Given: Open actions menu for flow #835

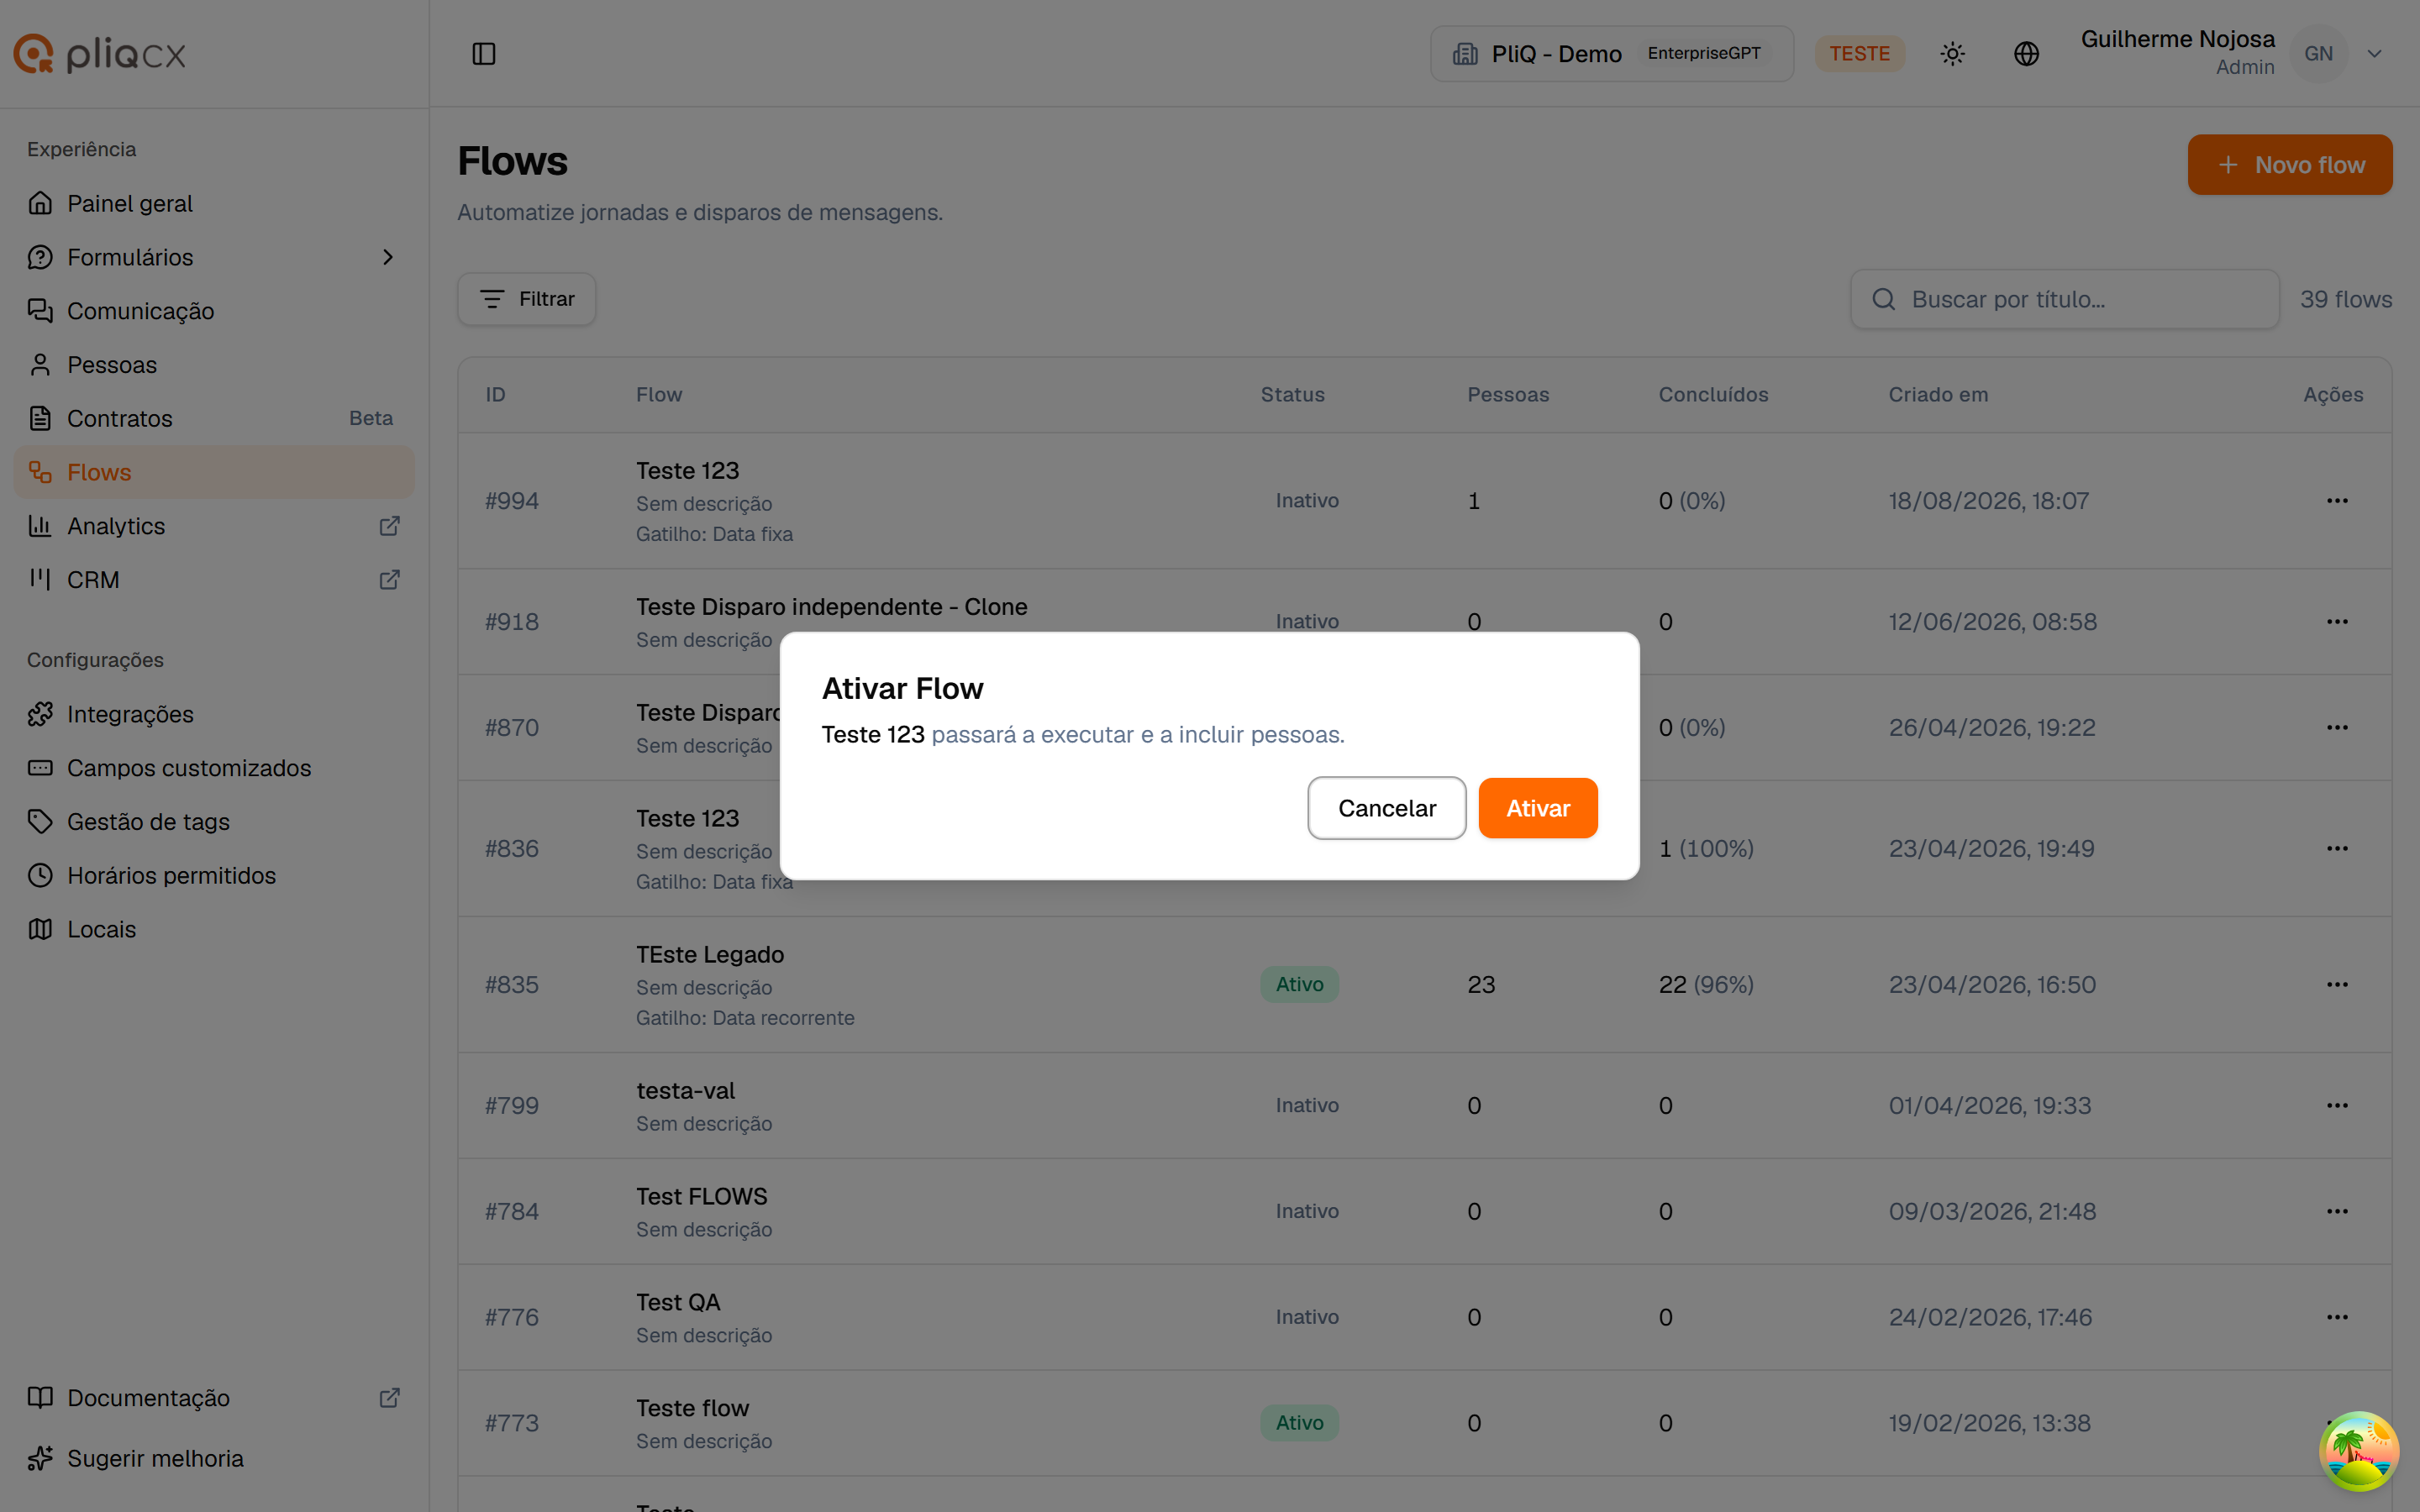Looking at the screenshot, I should pyautogui.click(x=2337, y=985).
